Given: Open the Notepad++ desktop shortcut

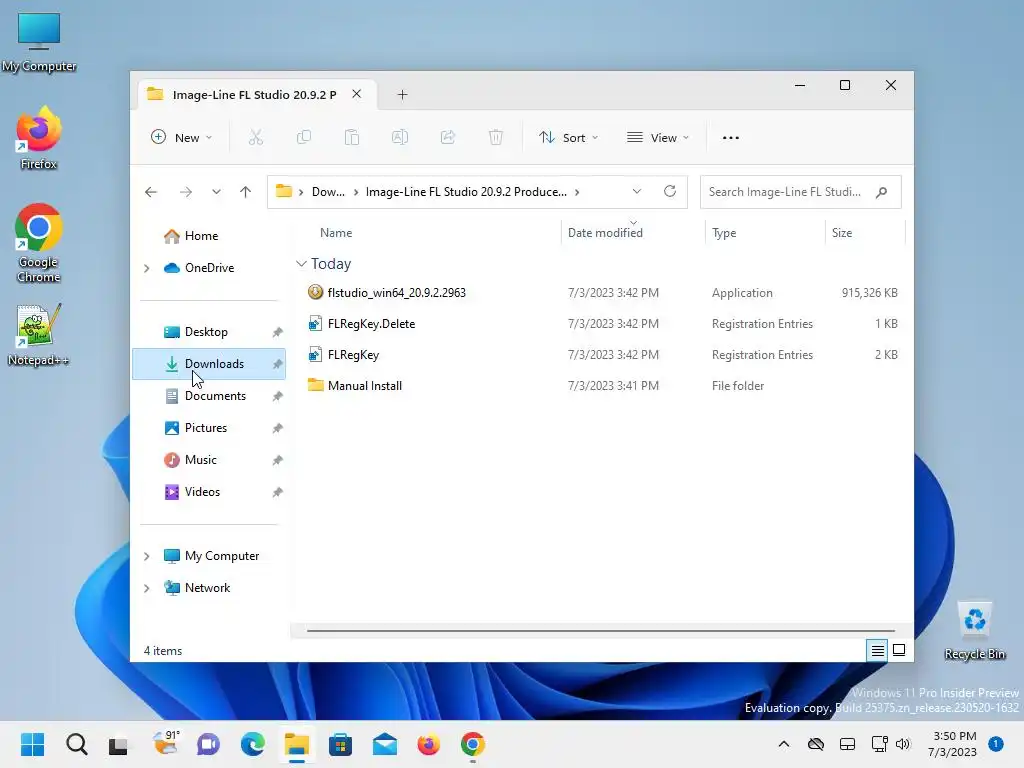Looking at the screenshot, I should coord(39,334).
